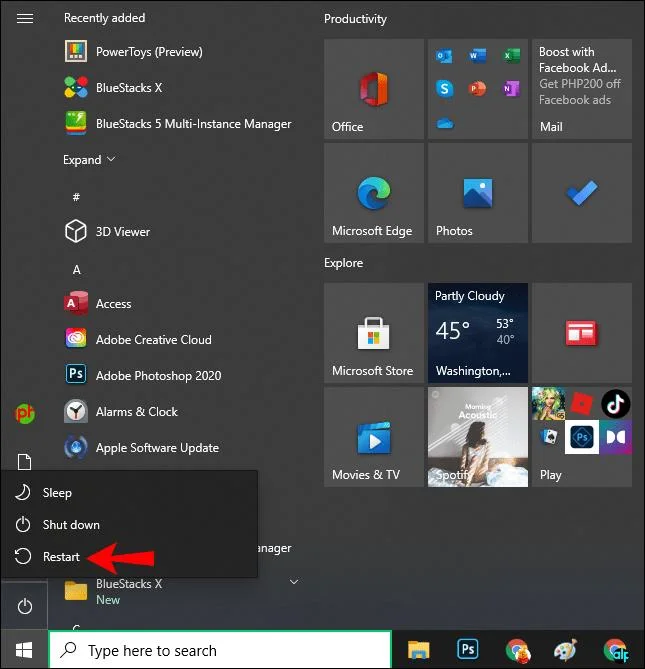The image size is (645, 669).
Task: Click the Productivity group heading
Action: (x=355, y=19)
